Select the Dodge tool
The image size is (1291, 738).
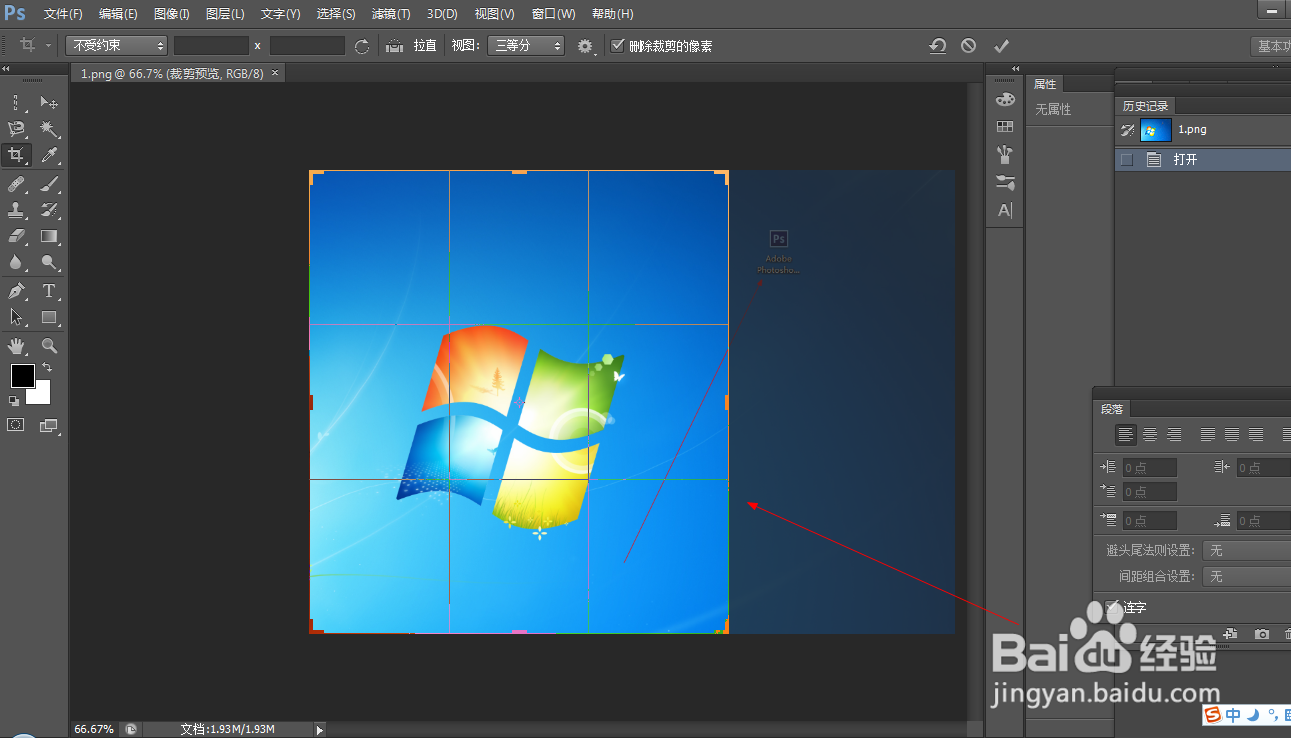[x=49, y=263]
